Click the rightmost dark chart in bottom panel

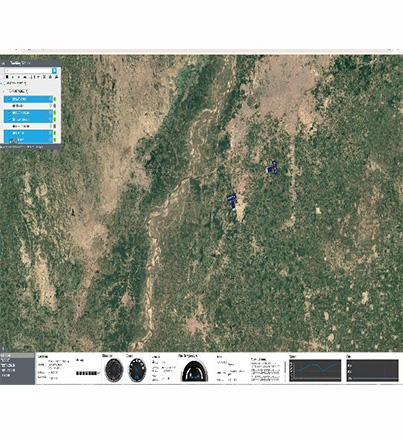(x=373, y=370)
